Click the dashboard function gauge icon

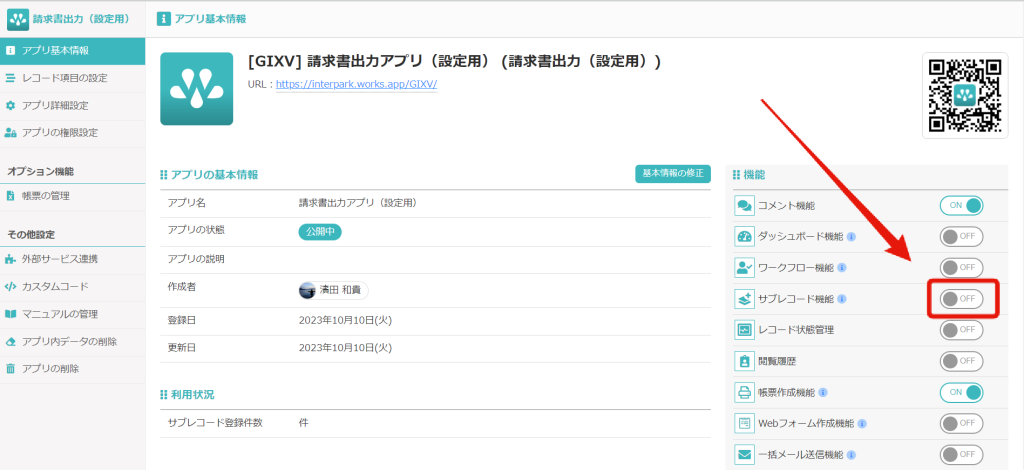[744, 237]
